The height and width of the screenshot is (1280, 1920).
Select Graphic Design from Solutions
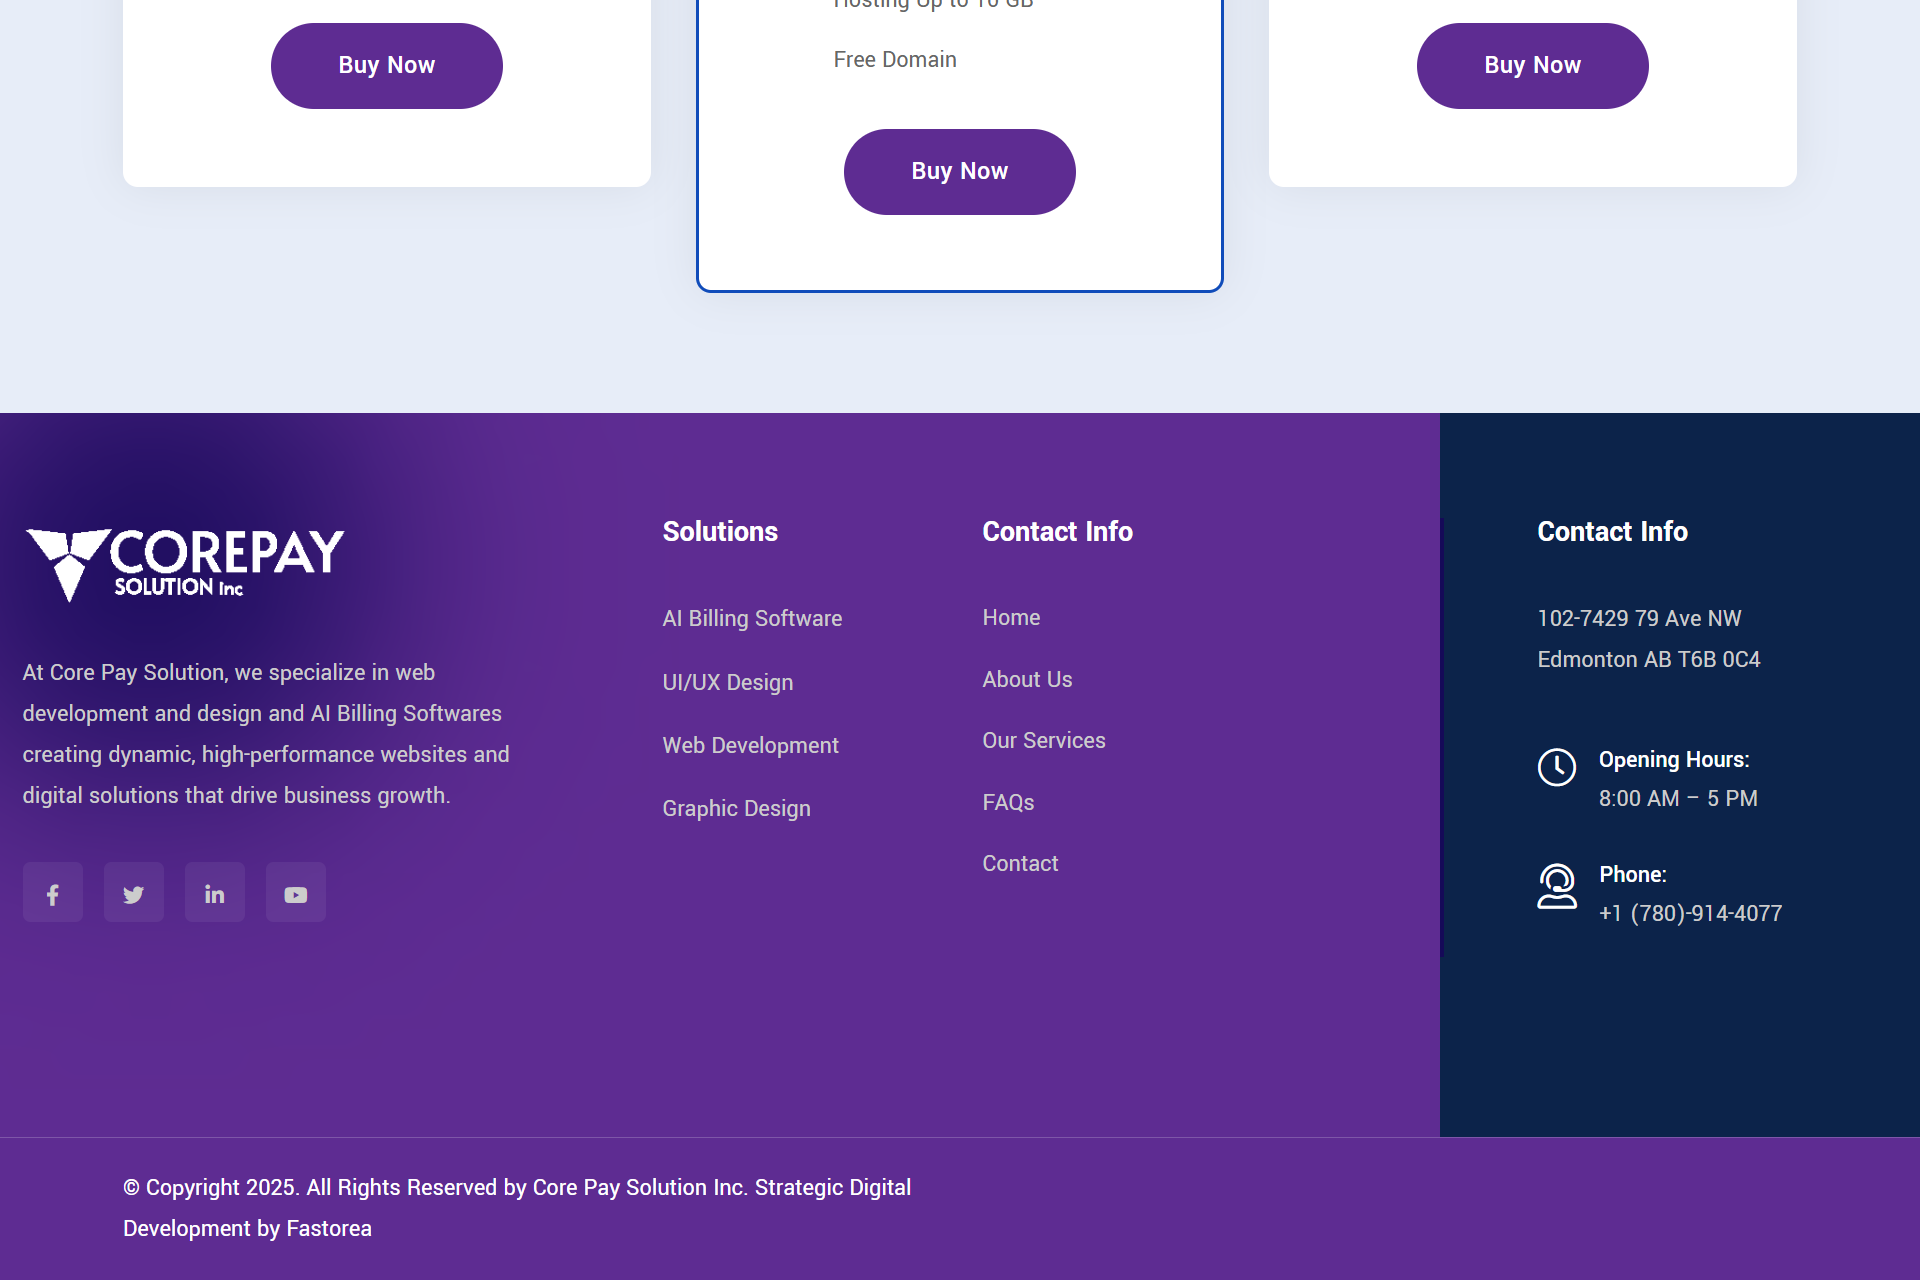click(x=736, y=808)
